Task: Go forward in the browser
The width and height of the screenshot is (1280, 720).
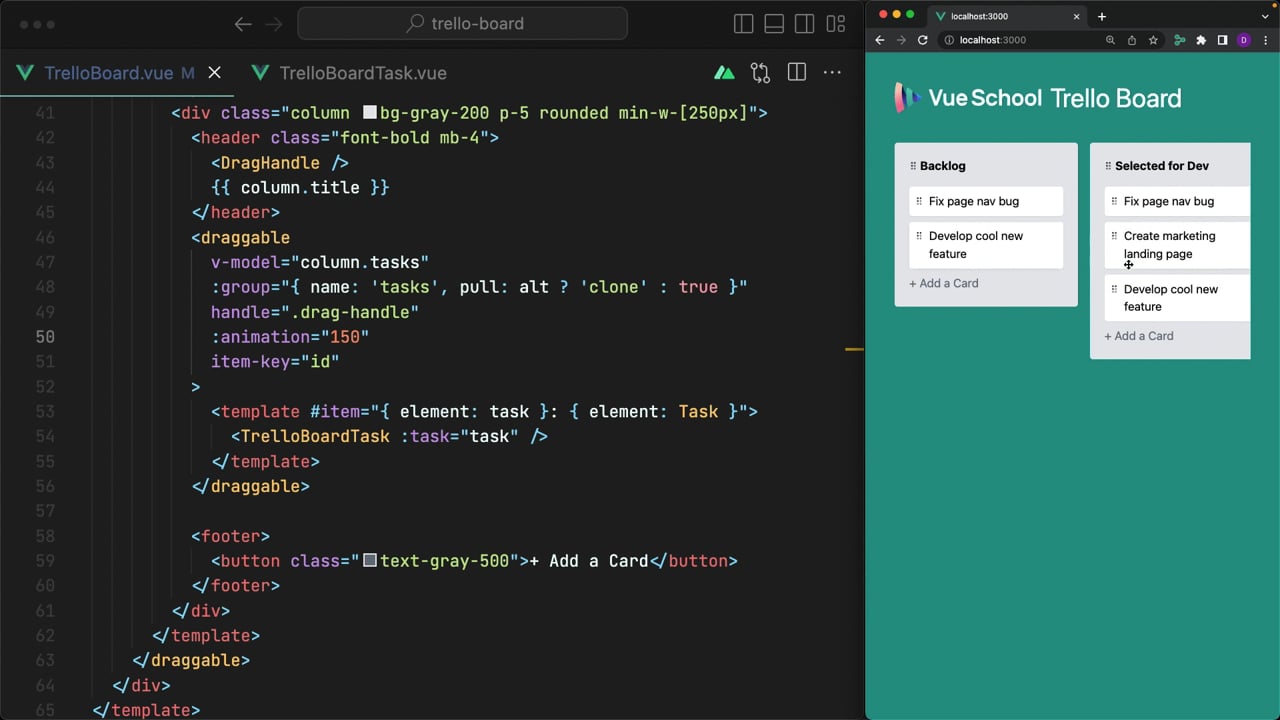Action: coord(901,40)
